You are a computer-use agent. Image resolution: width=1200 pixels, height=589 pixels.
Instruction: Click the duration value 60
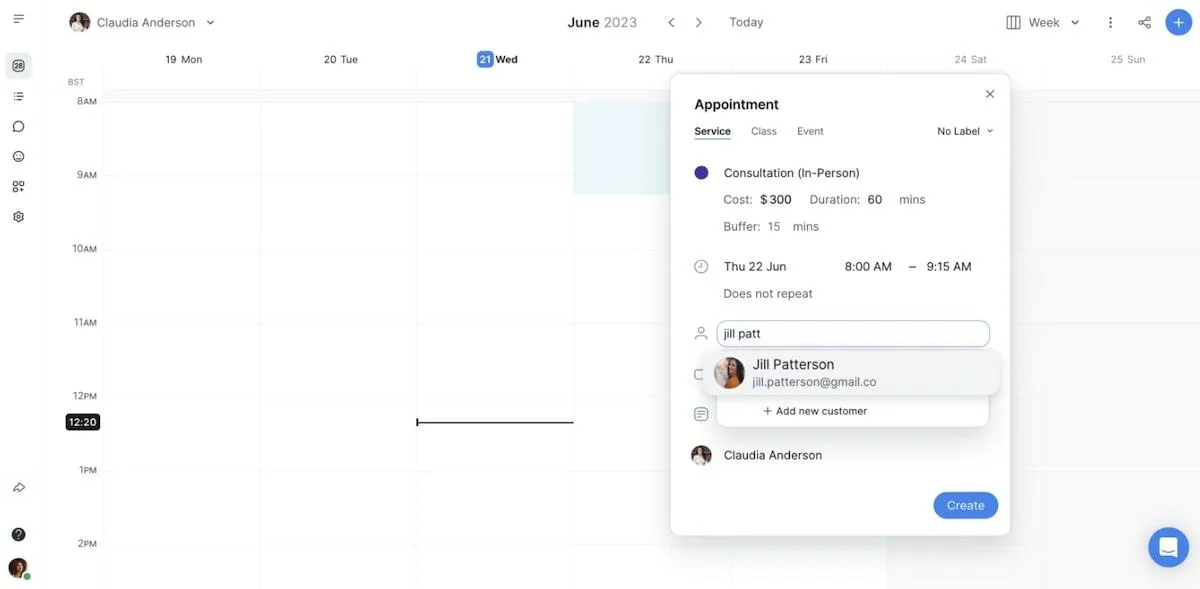click(875, 200)
